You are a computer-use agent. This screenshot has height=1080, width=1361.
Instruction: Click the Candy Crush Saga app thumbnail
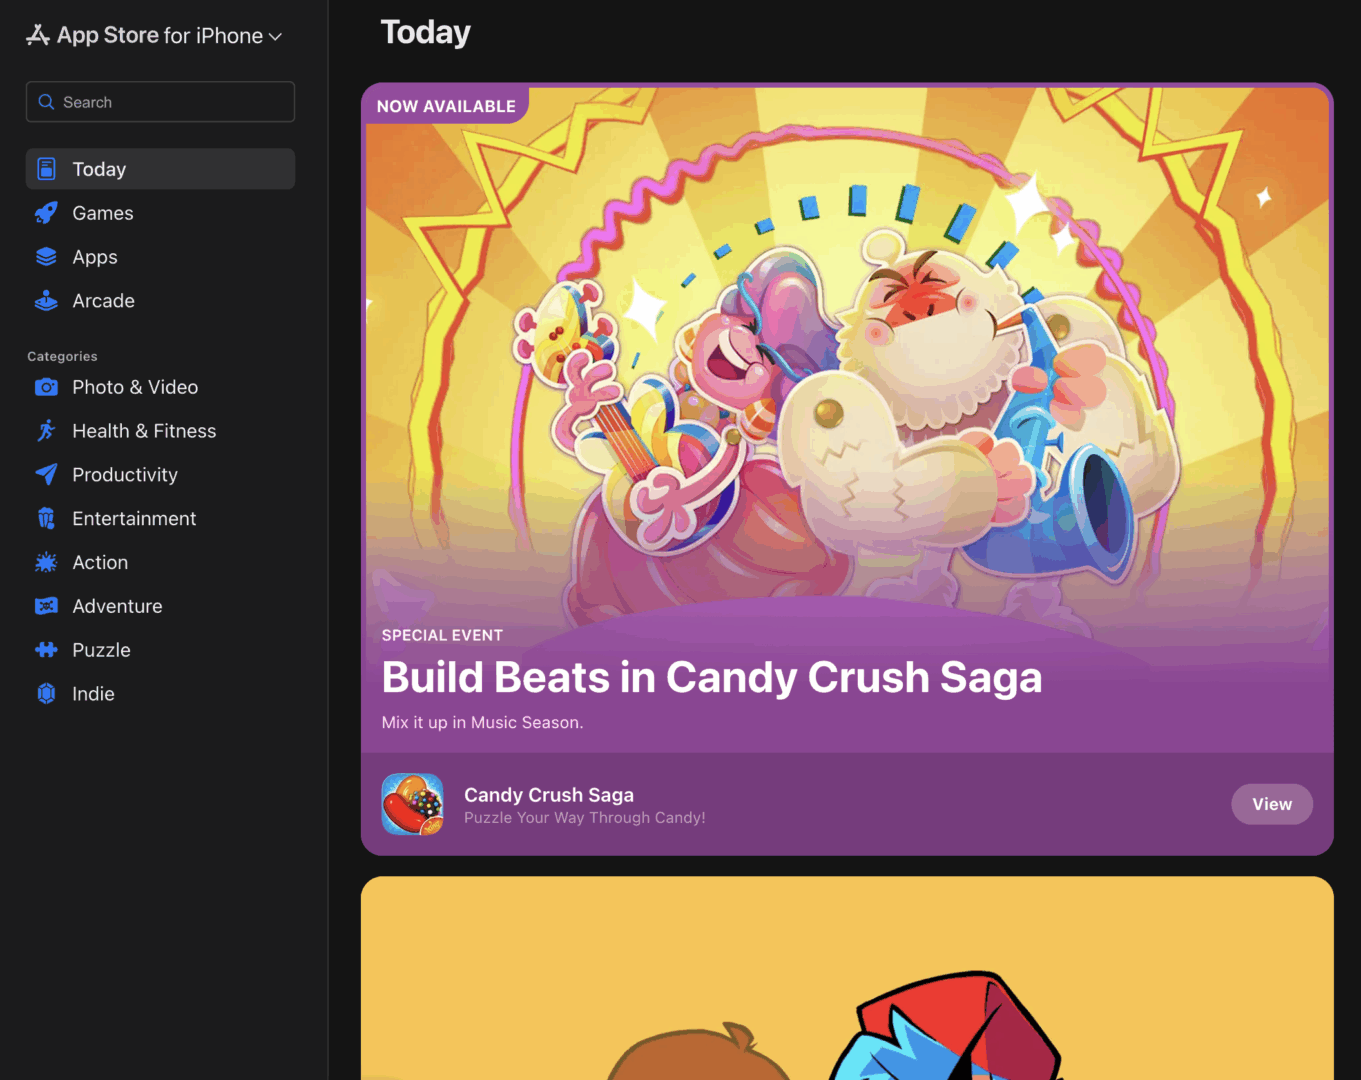coord(412,804)
